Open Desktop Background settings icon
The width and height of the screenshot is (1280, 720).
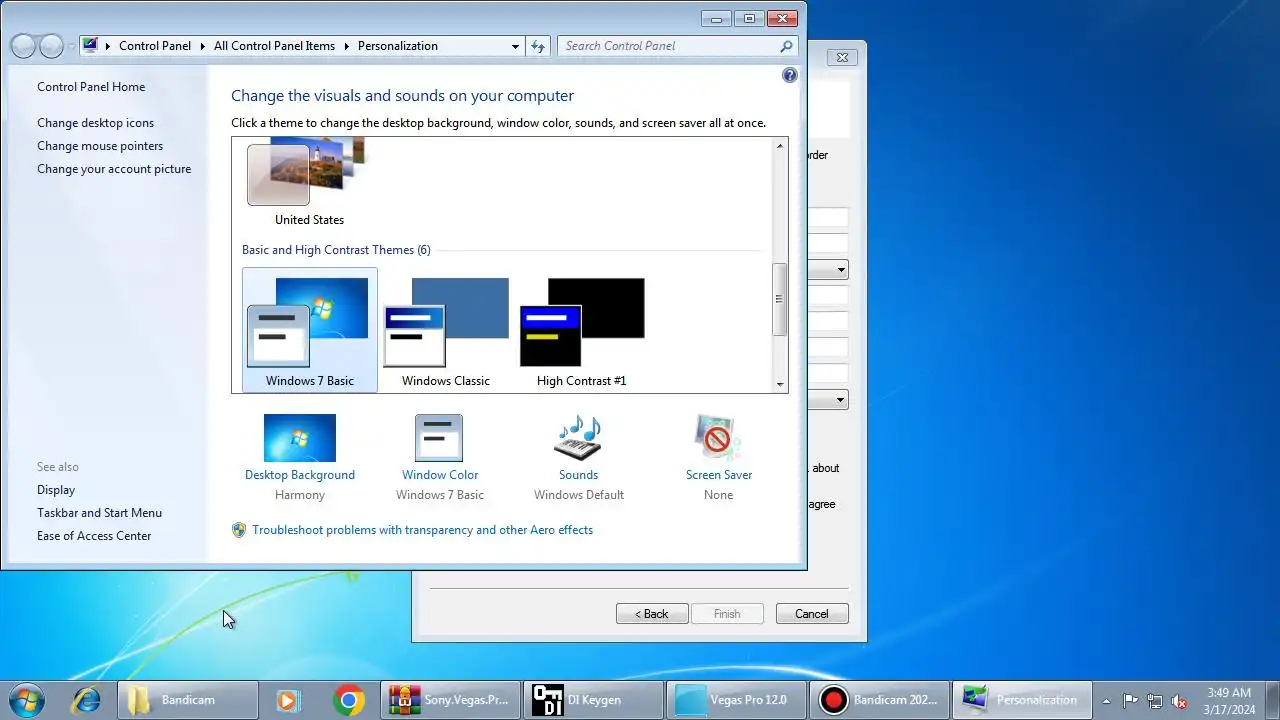click(300, 438)
